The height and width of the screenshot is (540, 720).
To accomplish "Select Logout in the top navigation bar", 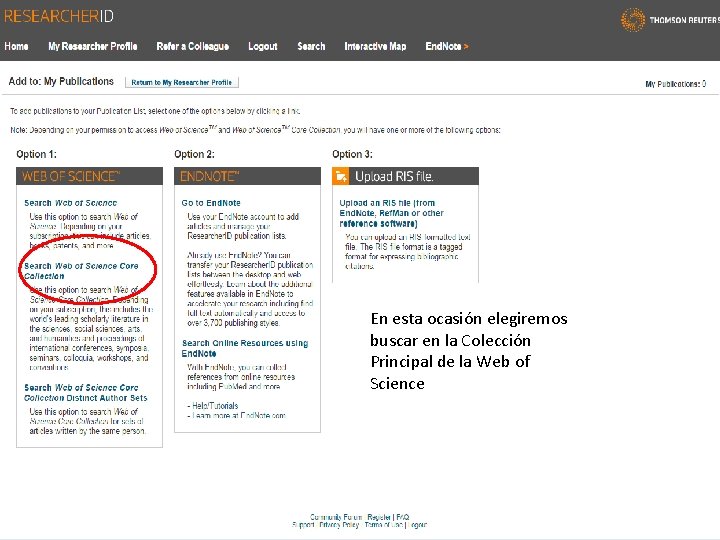I will click(x=263, y=46).
